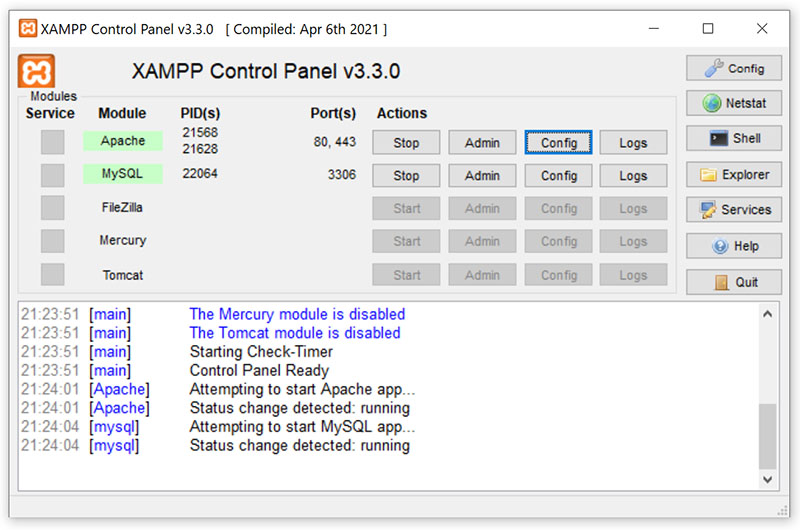The height and width of the screenshot is (530, 800).
Task: Click Apache PID 21628
Action: (200, 149)
